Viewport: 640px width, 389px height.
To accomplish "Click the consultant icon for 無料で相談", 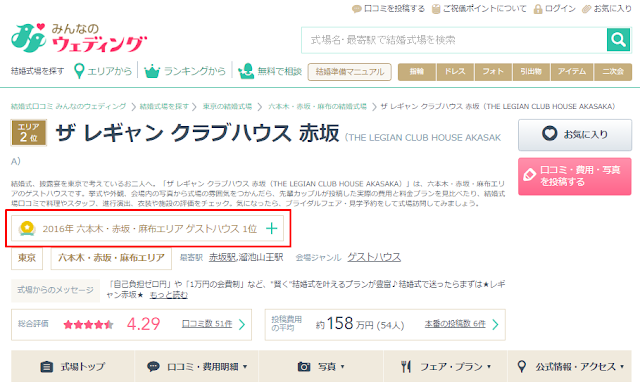I will [x=246, y=71].
